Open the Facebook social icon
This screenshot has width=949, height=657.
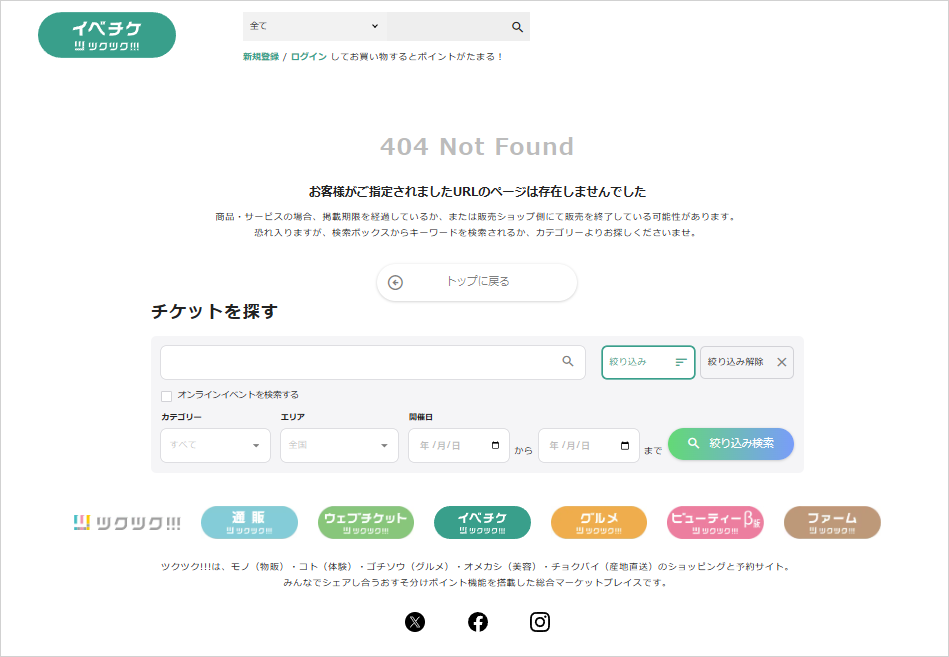pyautogui.click(x=478, y=622)
